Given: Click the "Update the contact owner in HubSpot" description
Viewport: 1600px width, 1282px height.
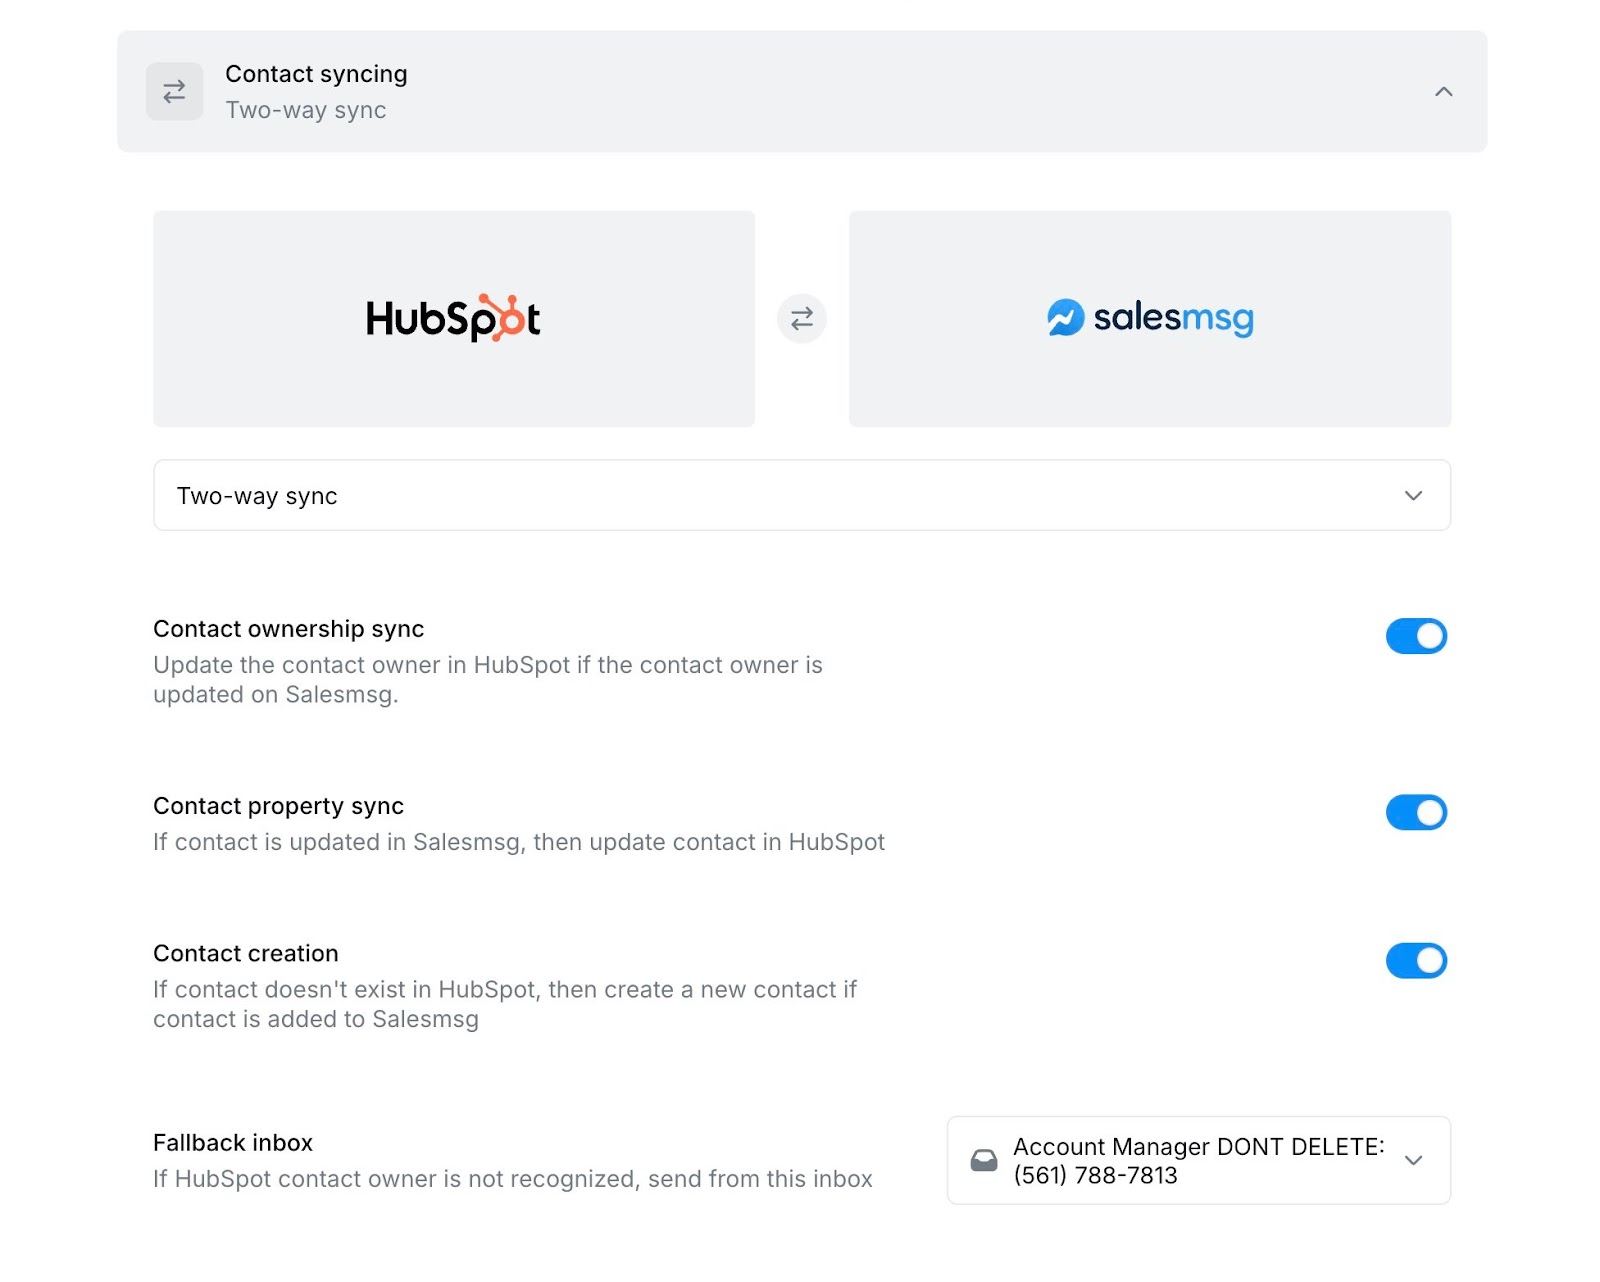Looking at the screenshot, I should click(x=488, y=680).
